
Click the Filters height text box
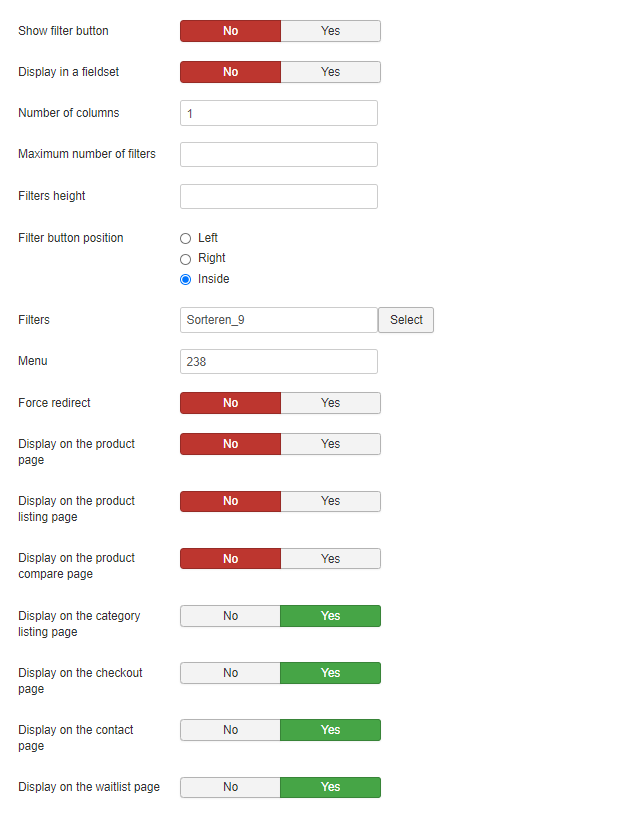pyautogui.click(x=279, y=196)
